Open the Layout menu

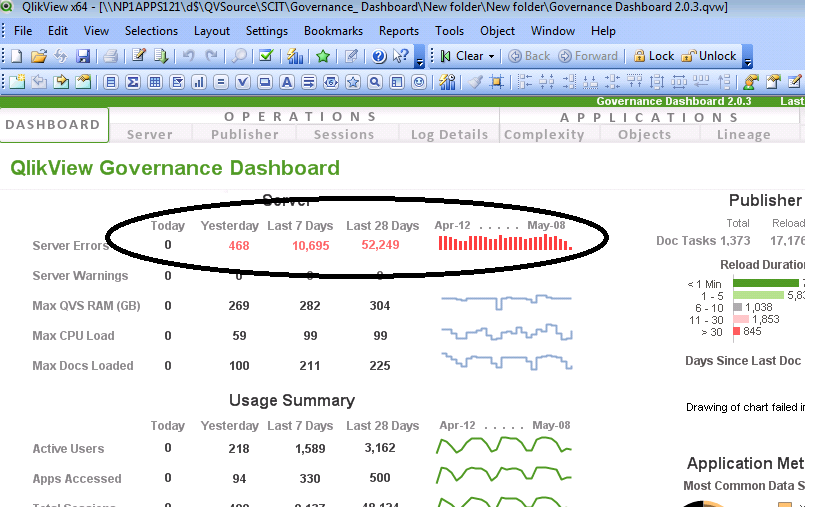pos(212,31)
